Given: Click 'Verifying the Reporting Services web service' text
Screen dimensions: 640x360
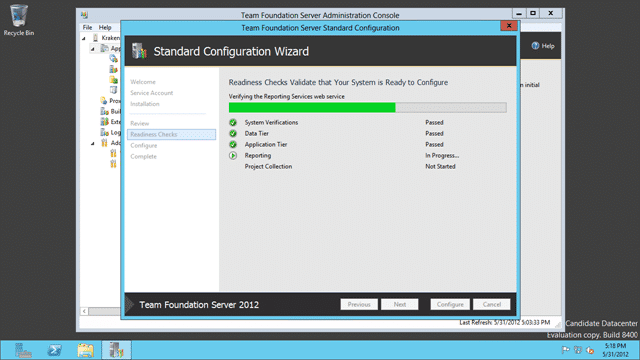Looking at the screenshot, I should 287,97.
